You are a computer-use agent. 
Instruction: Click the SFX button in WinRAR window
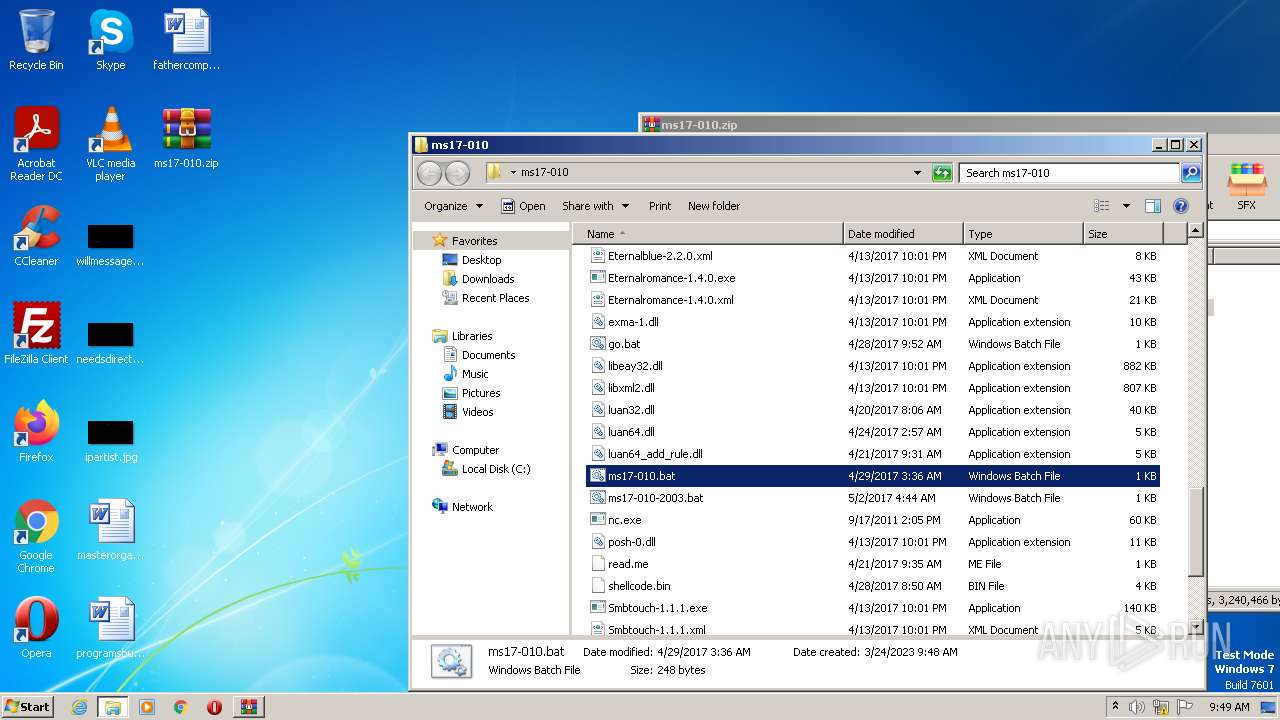click(x=1246, y=187)
